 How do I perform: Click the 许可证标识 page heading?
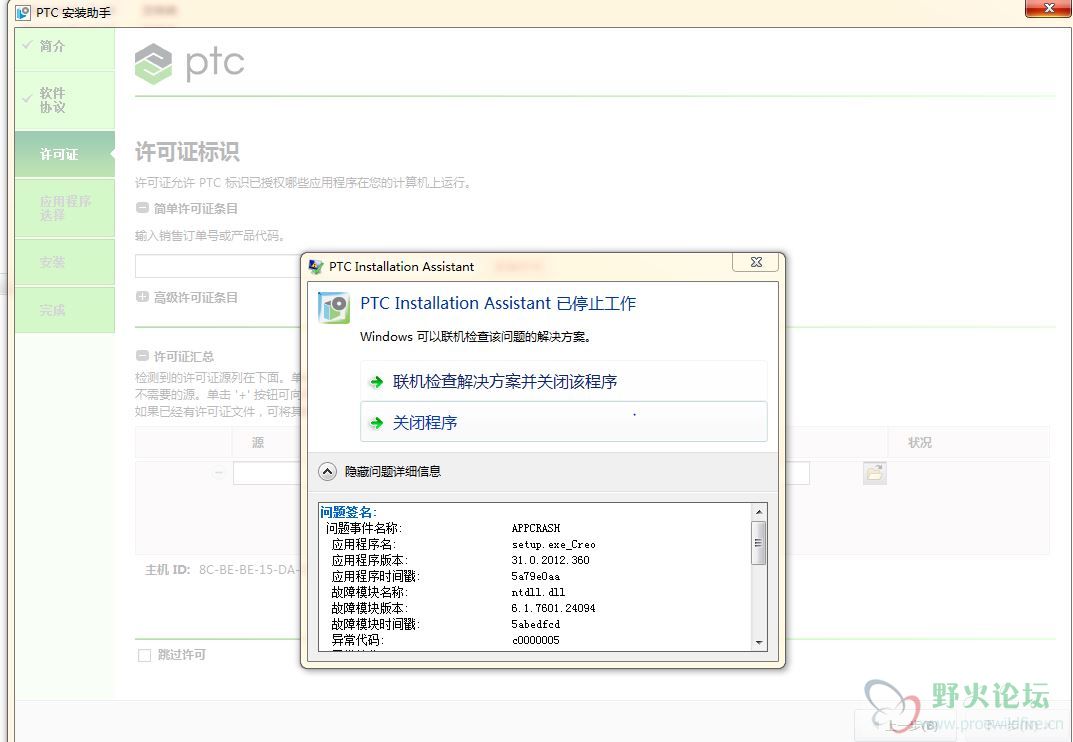click(187, 152)
